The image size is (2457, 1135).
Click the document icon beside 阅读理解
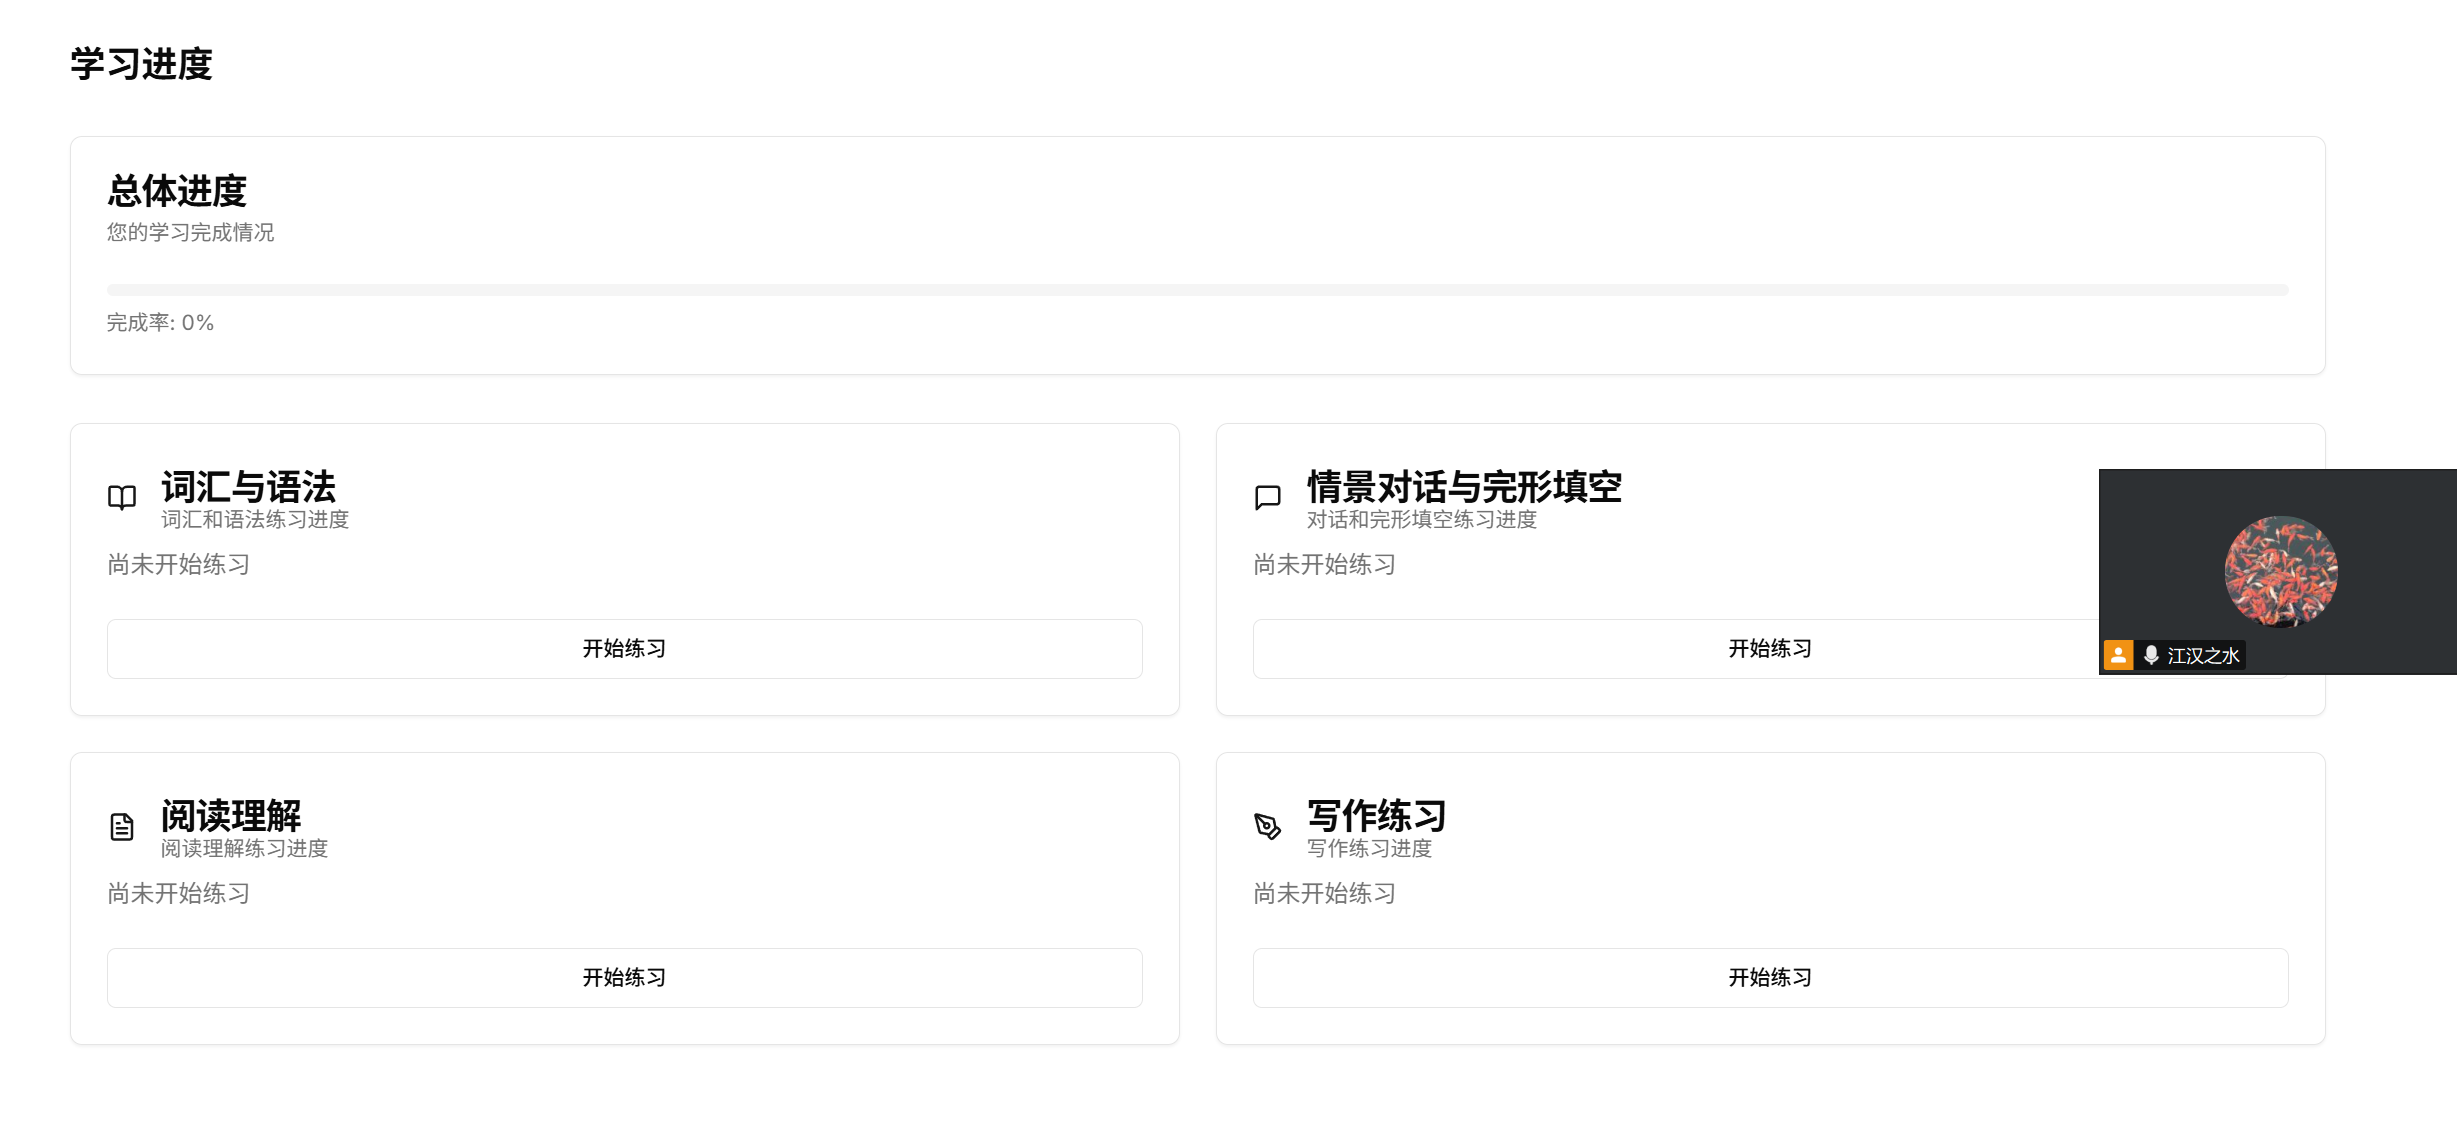point(122,827)
